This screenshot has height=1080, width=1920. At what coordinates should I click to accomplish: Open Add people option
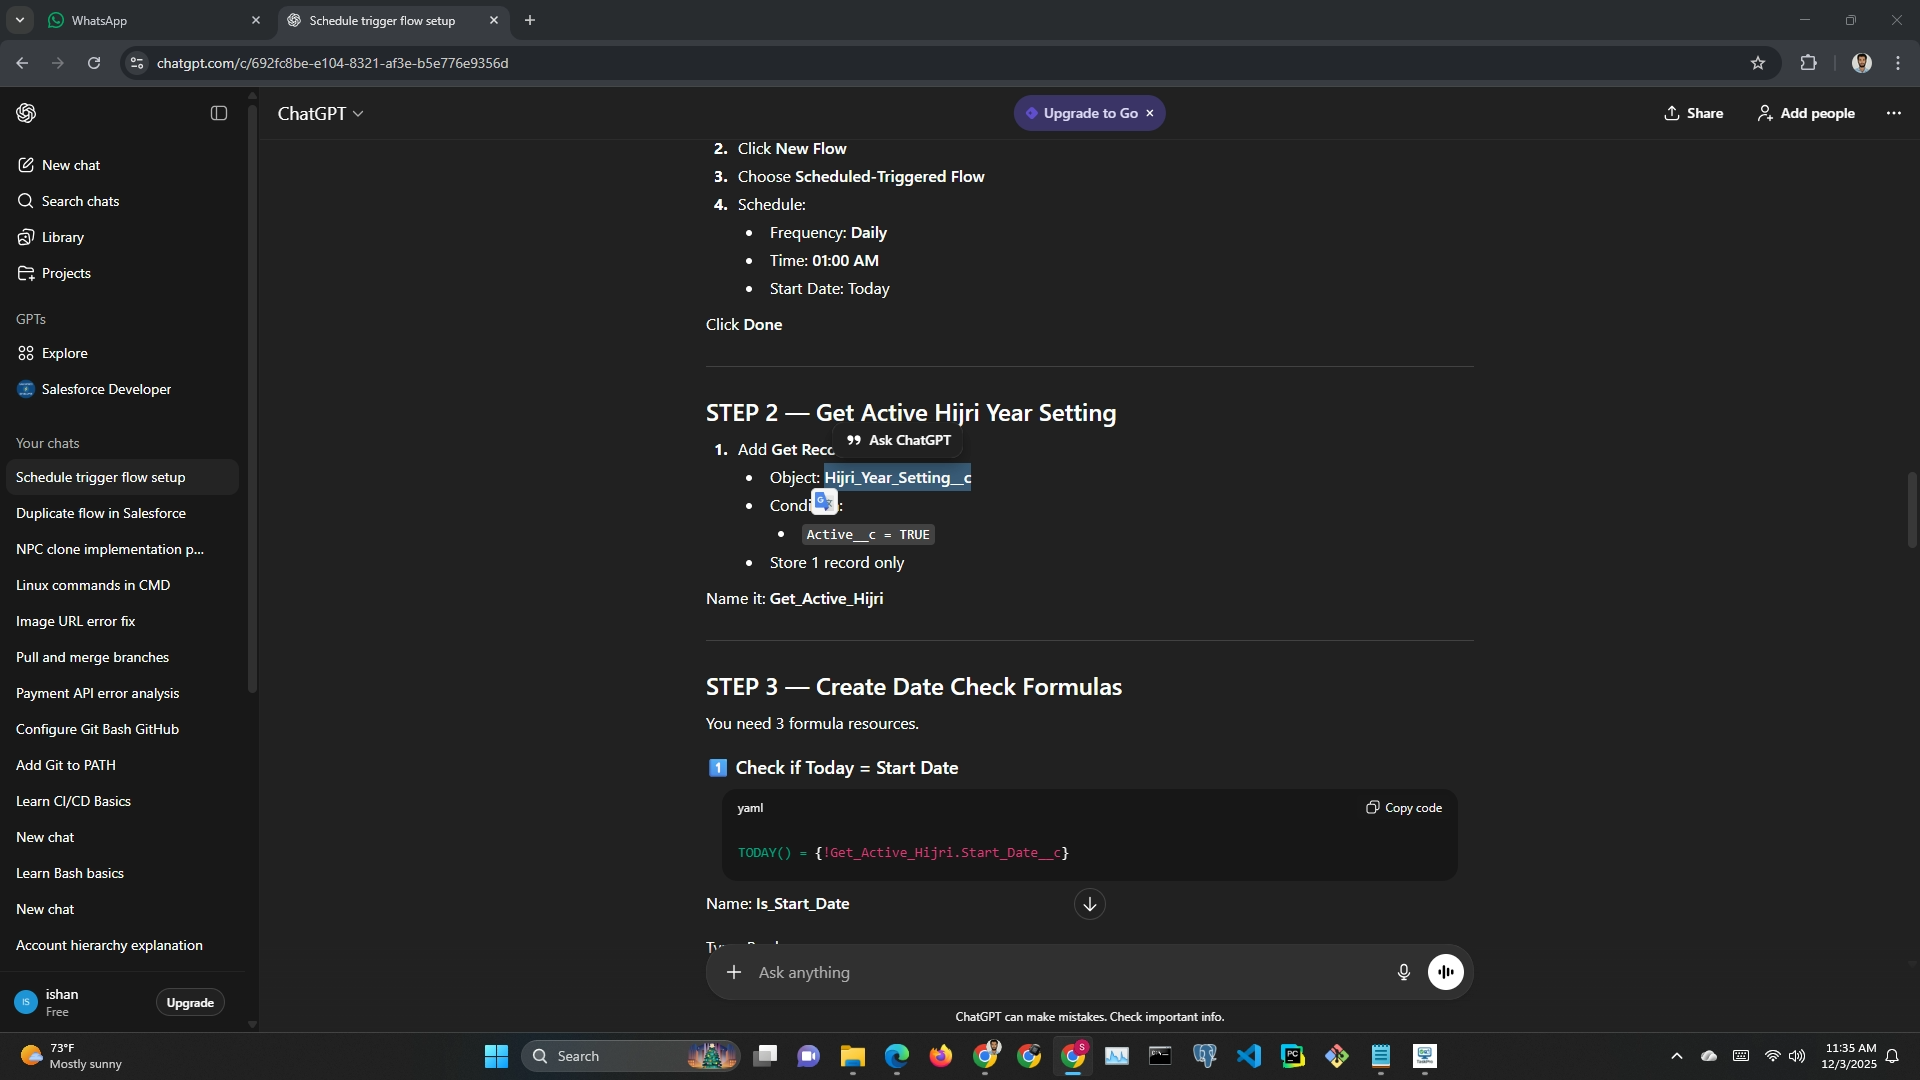point(1806,113)
